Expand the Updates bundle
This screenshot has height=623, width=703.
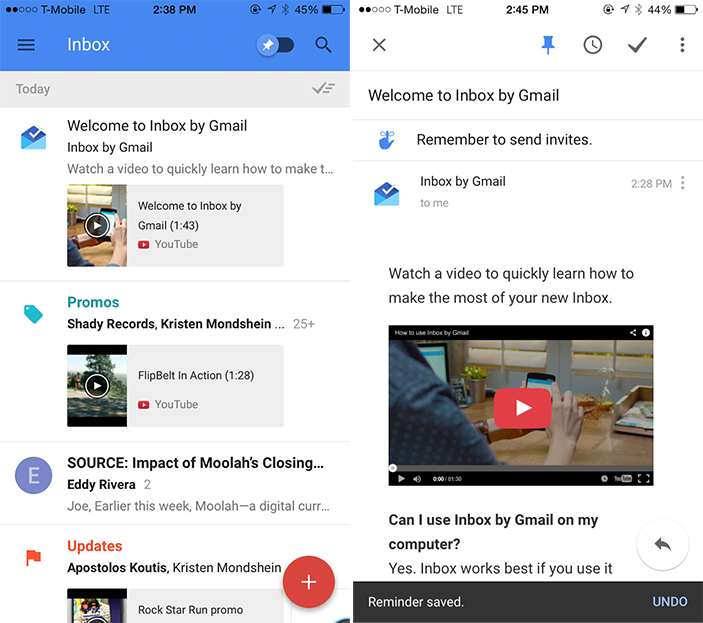pos(94,546)
